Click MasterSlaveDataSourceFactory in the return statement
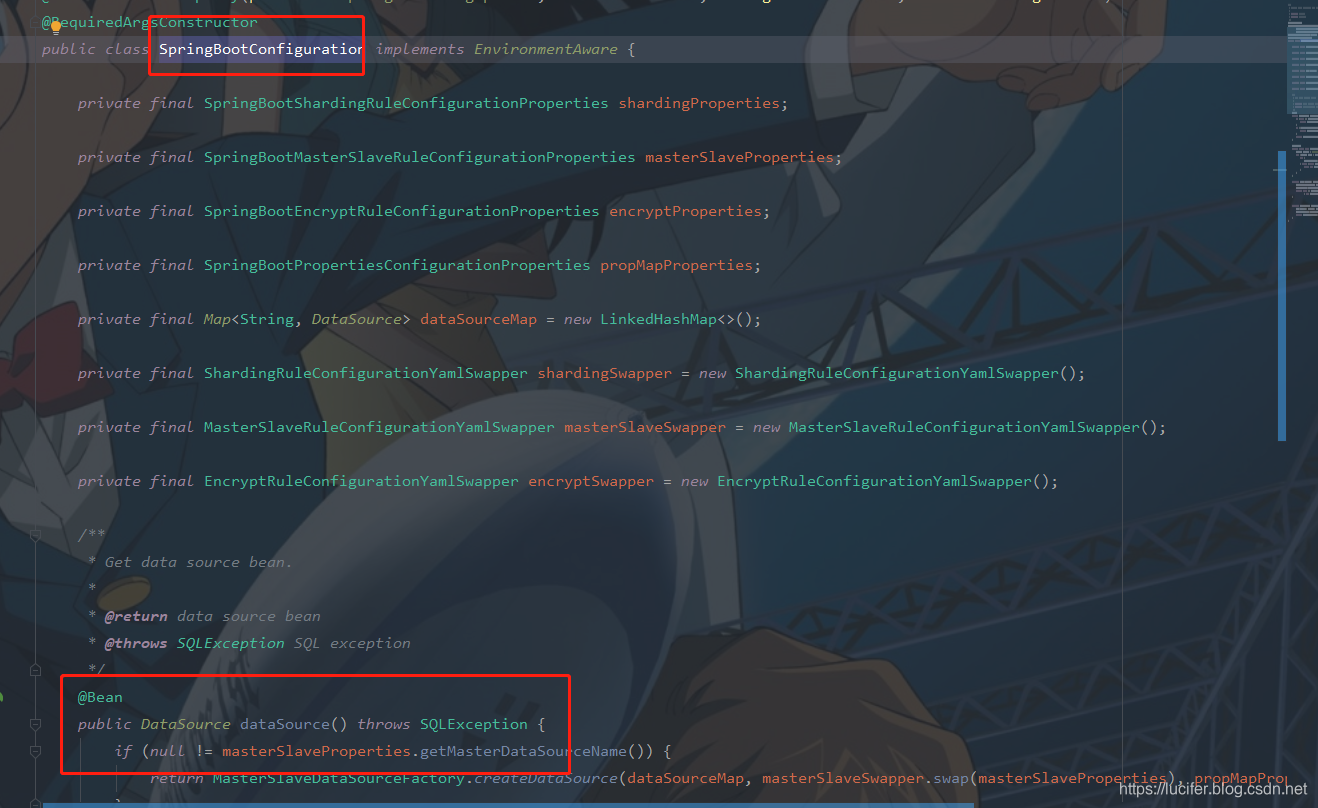Screen dimensions: 1318x808 339,778
